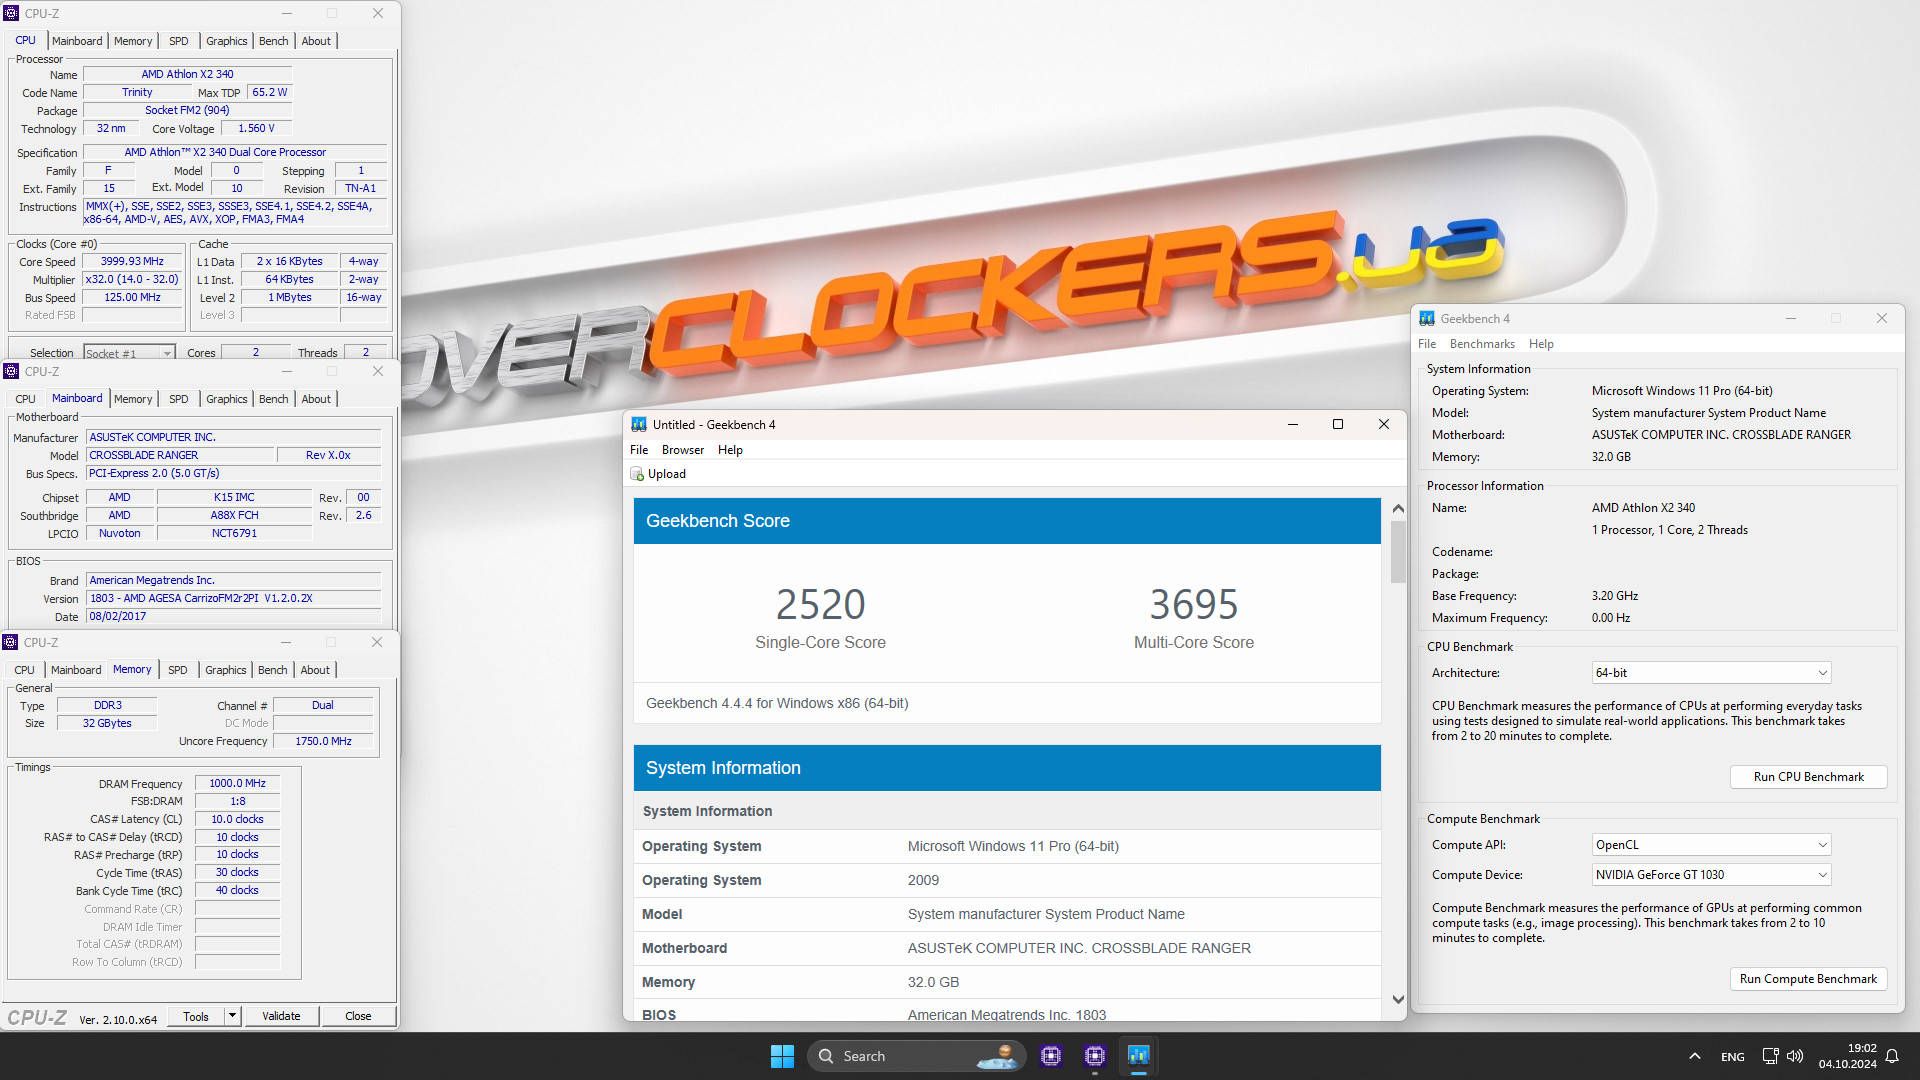Click the CPU-Z icon in the Mainboard window title bar

pyautogui.click(x=11, y=371)
